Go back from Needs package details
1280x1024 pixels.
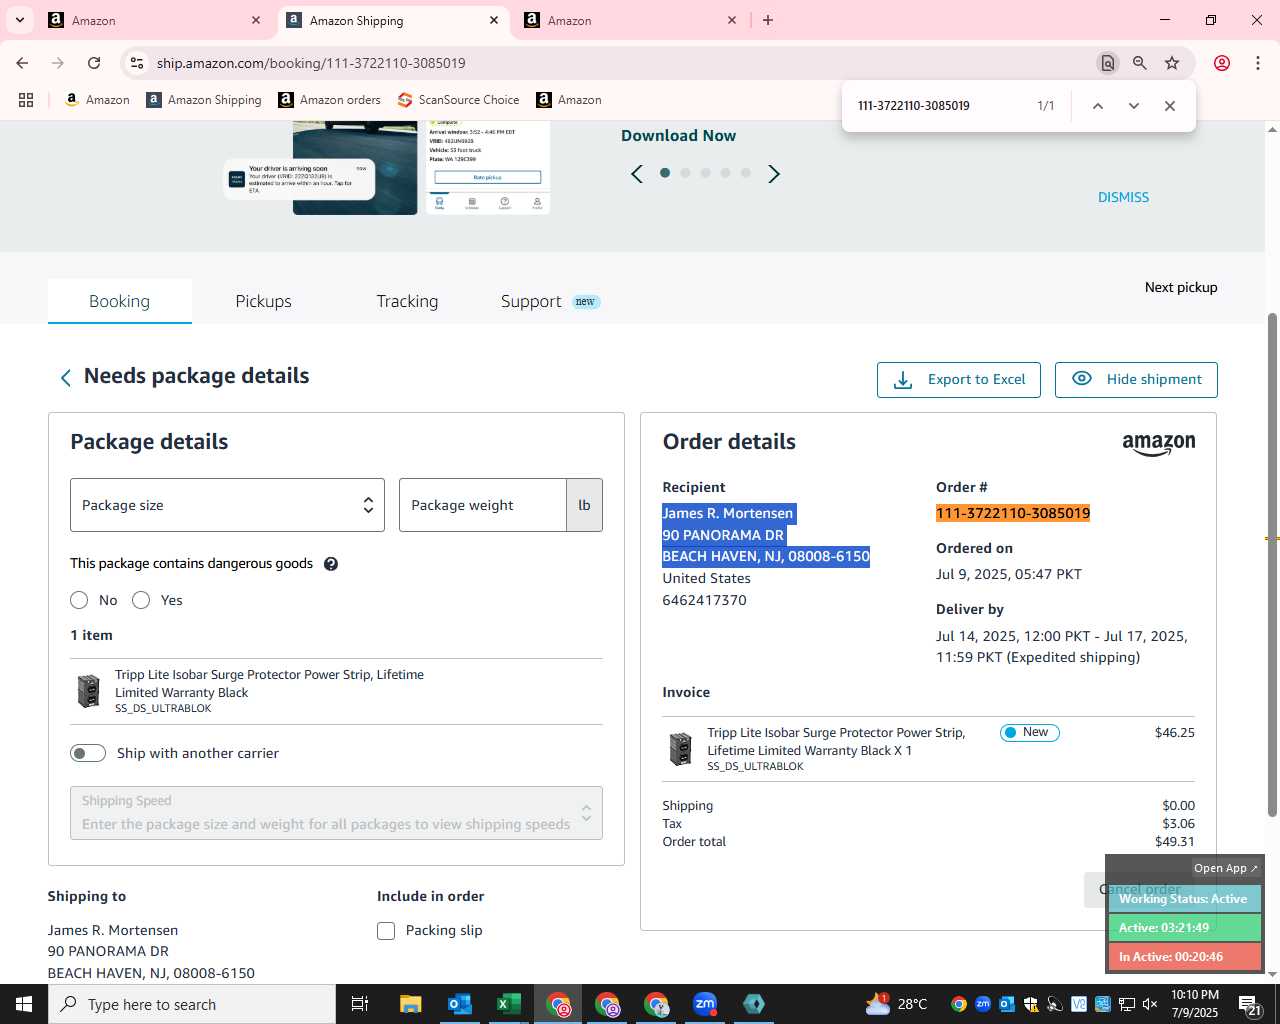[x=66, y=378]
